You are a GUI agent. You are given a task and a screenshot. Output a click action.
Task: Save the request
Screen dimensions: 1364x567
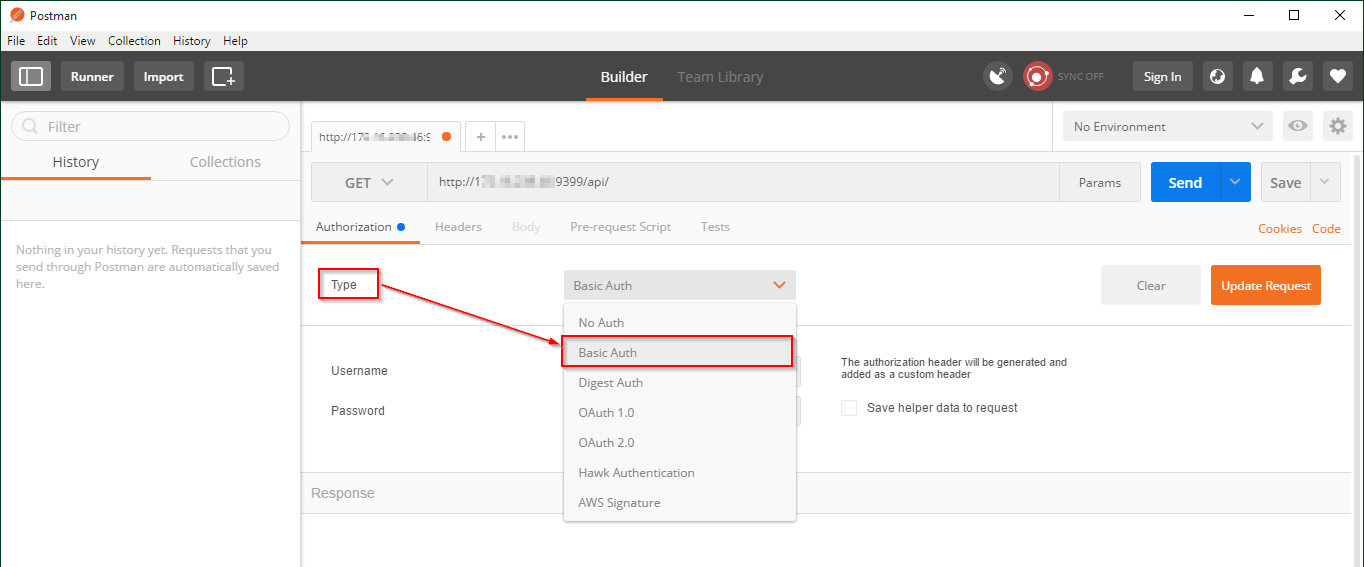(1285, 182)
